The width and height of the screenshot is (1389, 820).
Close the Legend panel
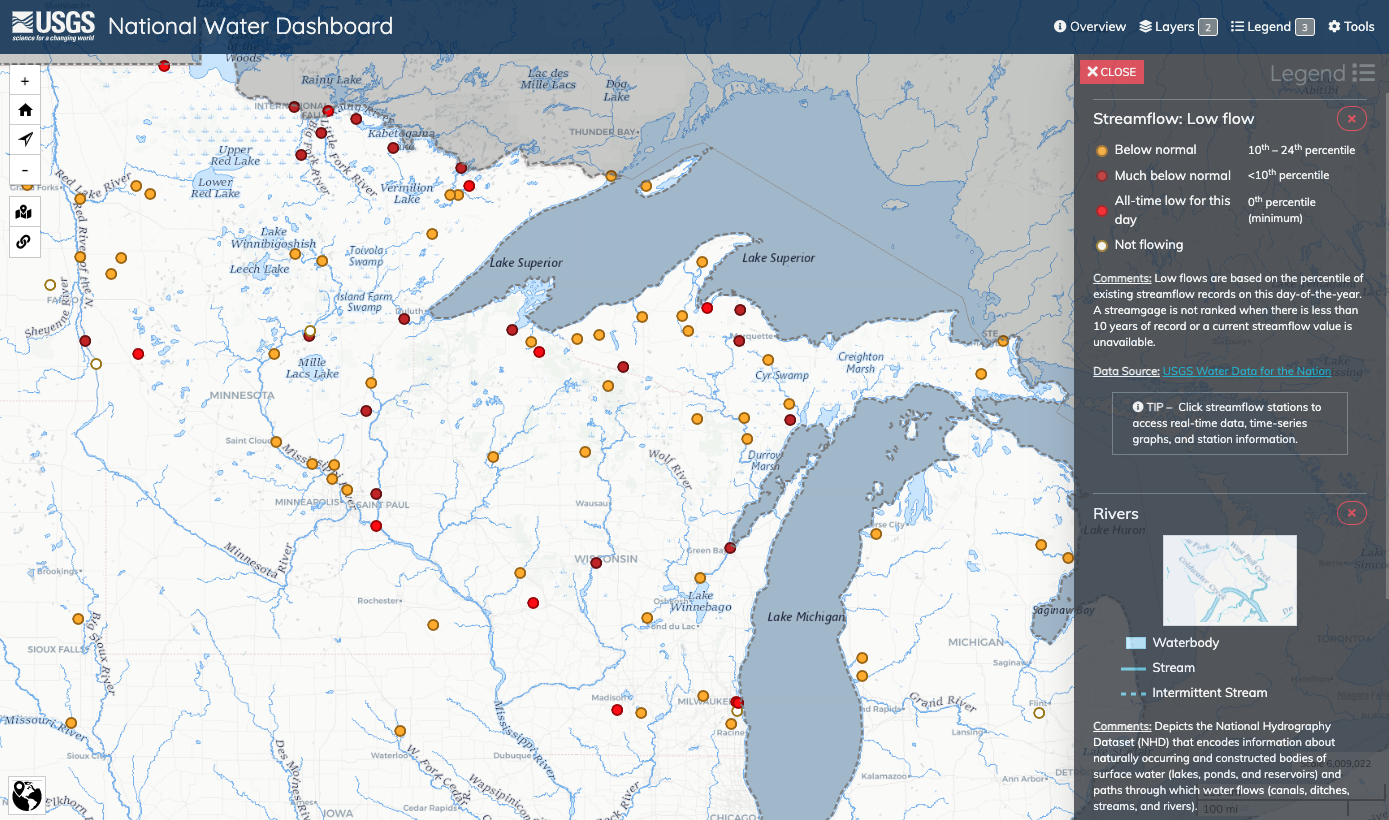(1112, 72)
